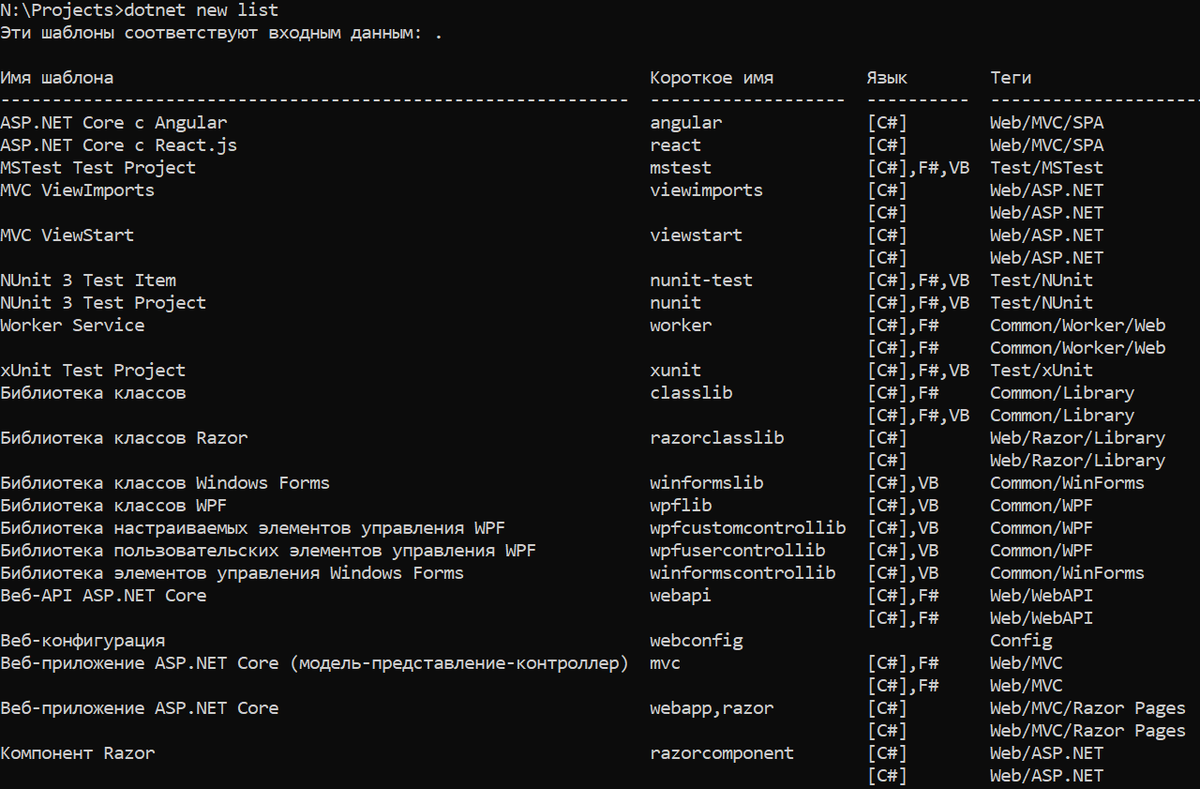The width and height of the screenshot is (1200, 789).
Task: Click tag 'Config'
Action: (x=1021, y=640)
